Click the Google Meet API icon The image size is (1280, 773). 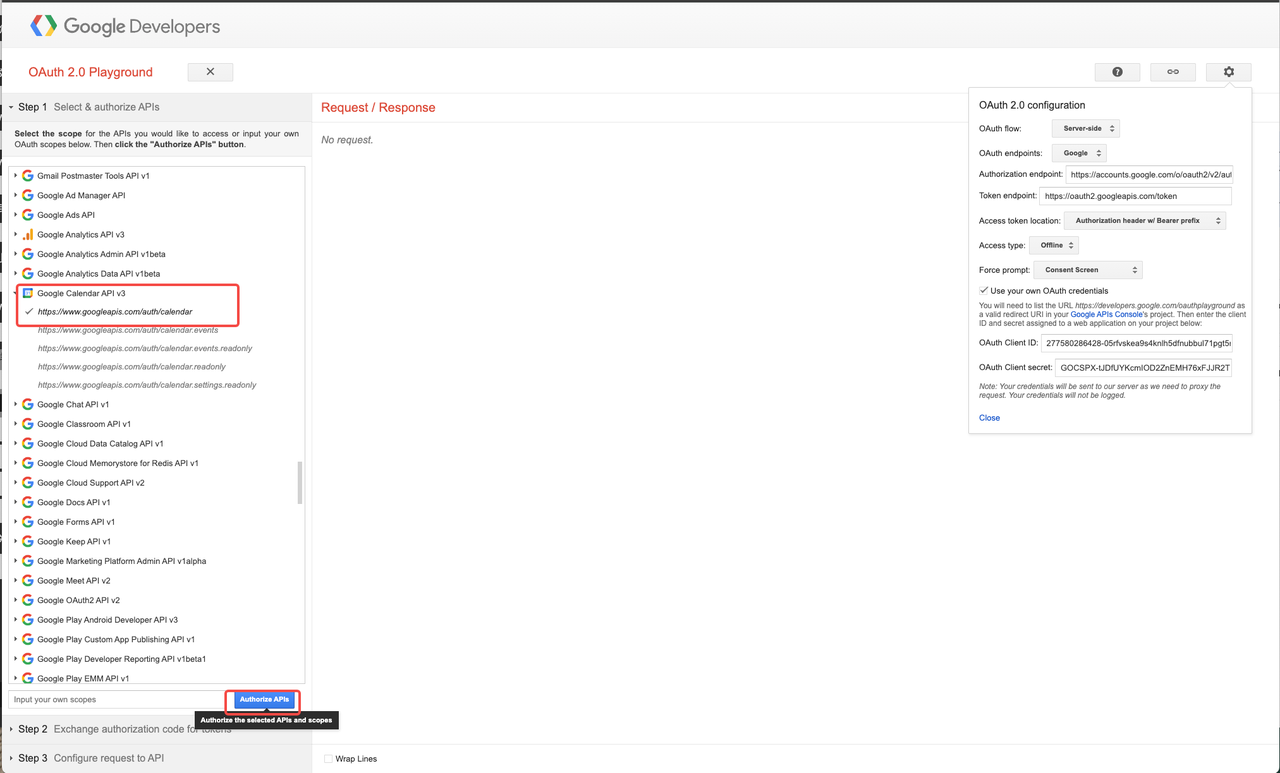click(28, 580)
